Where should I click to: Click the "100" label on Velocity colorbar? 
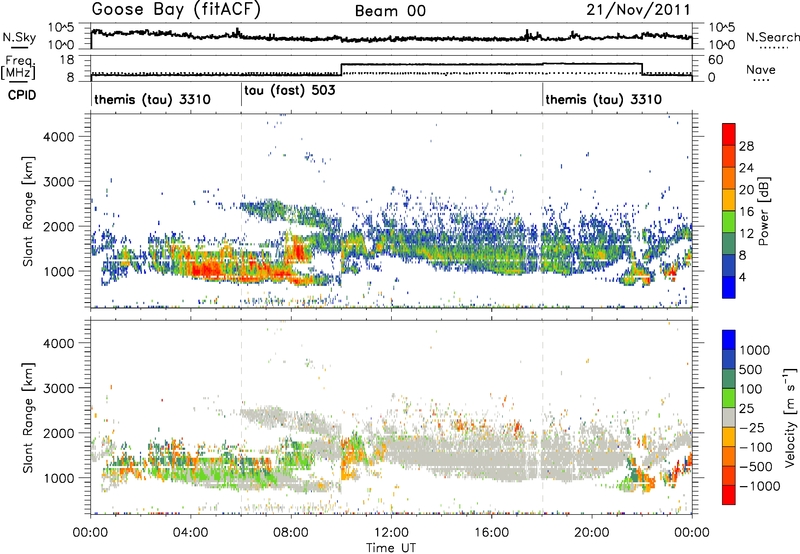click(x=751, y=389)
